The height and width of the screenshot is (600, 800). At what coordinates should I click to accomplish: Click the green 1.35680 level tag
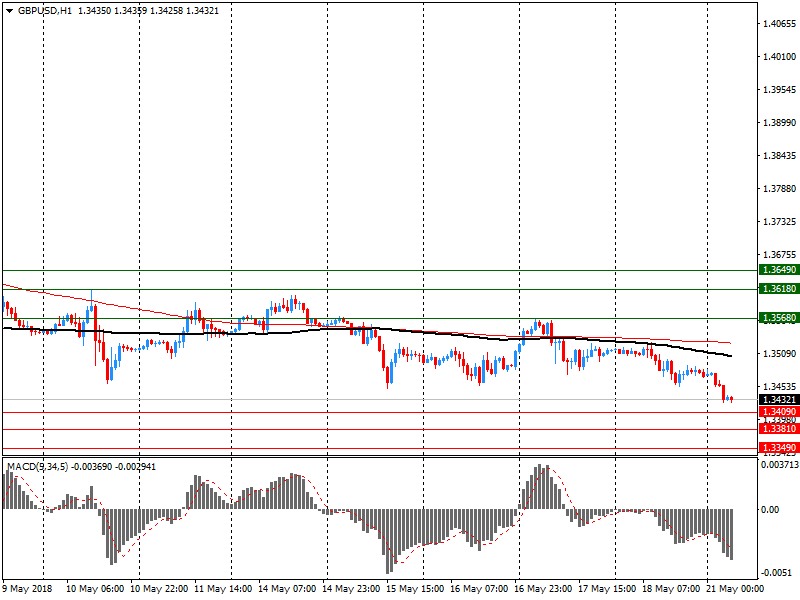tap(778, 318)
